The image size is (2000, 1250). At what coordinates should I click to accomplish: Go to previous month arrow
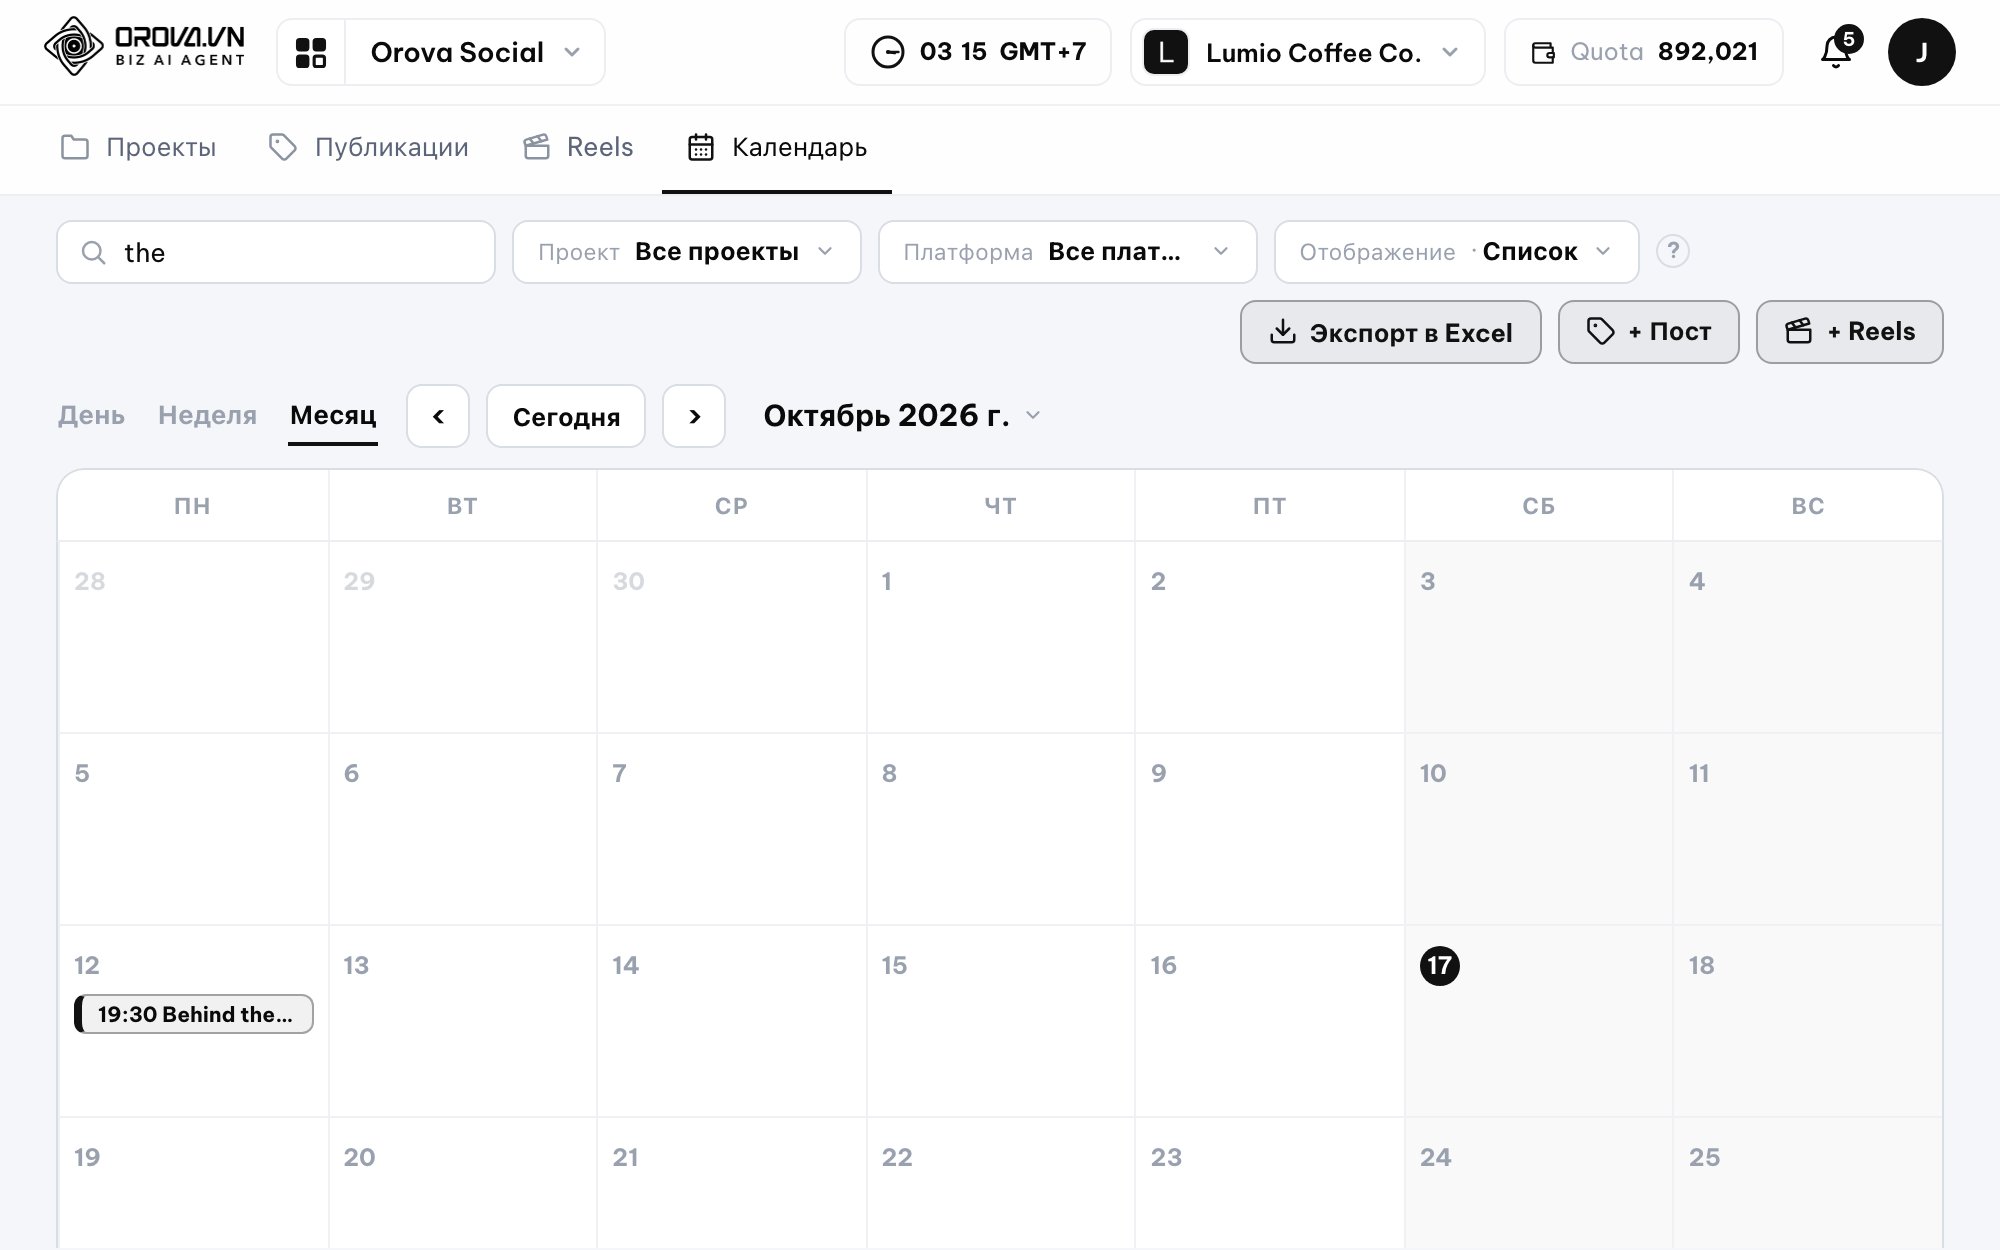[438, 416]
